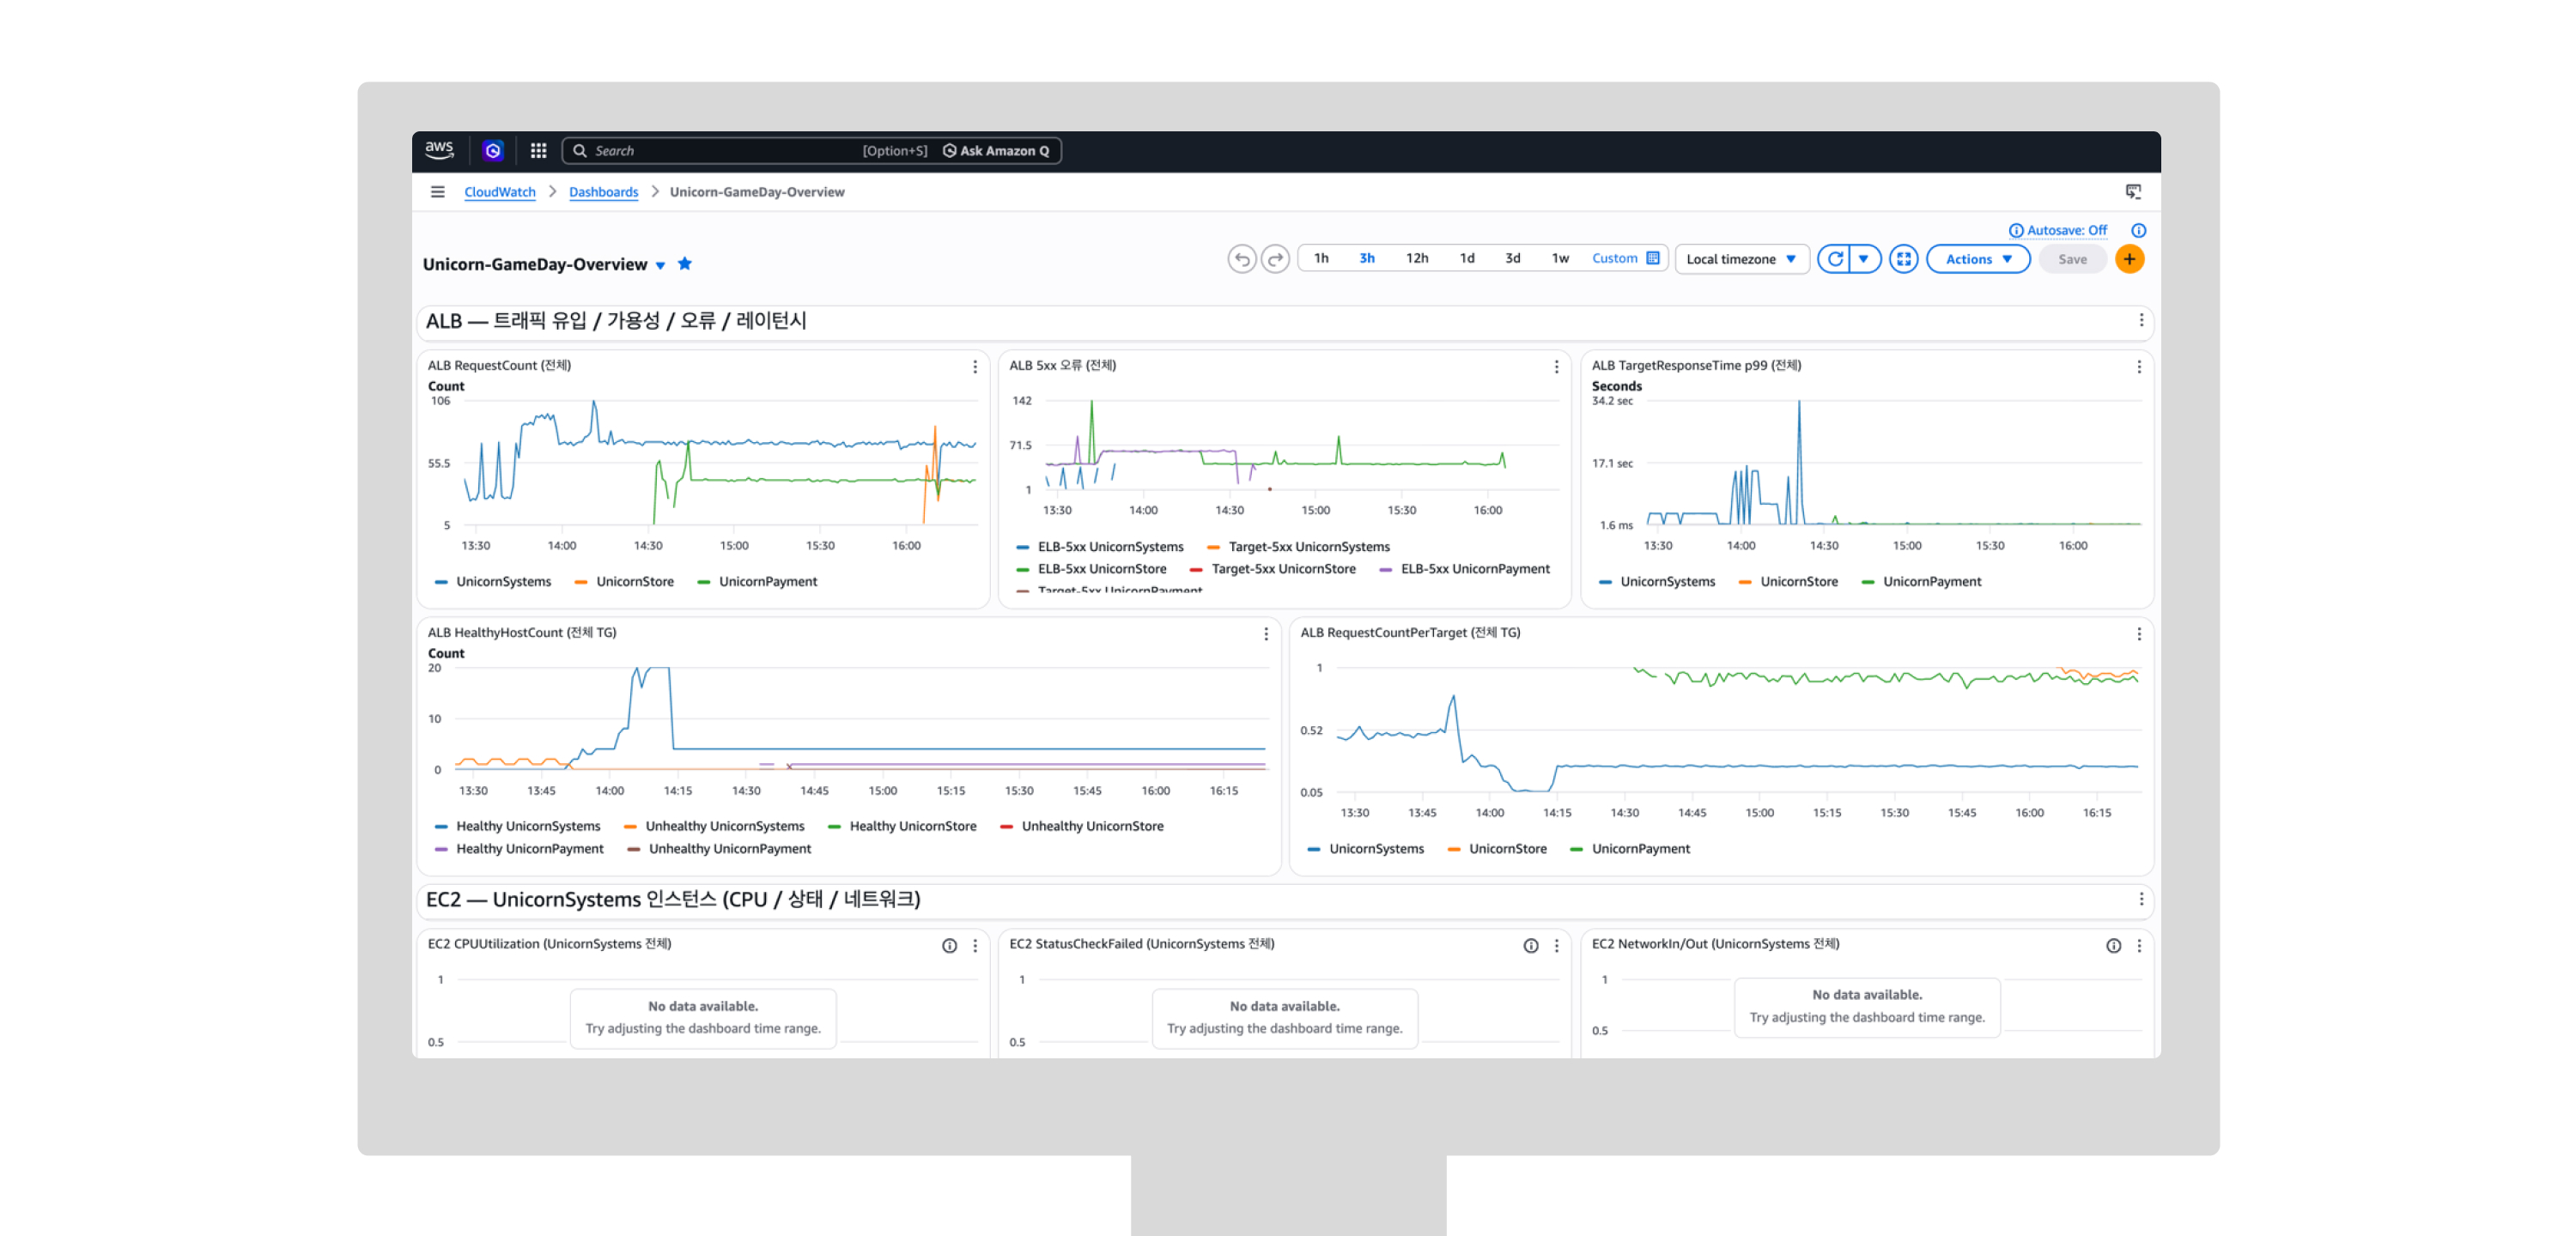The height and width of the screenshot is (1236, 2576).
Task: Toggle UnicornPayment series in RequestCount legend
Action: tap(757, 582)
